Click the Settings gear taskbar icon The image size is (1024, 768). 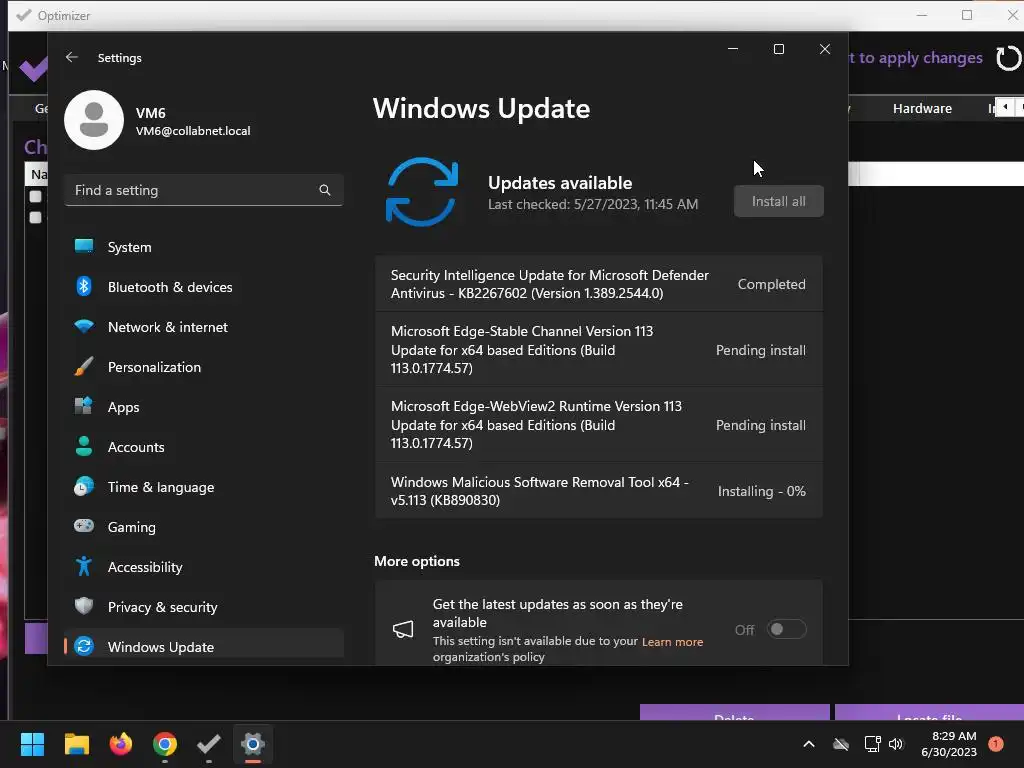(x=253, y=744)
